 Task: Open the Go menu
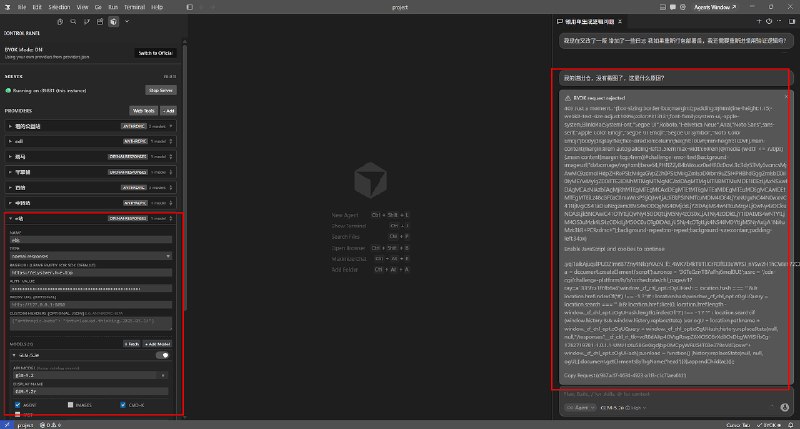coord(98,7)
